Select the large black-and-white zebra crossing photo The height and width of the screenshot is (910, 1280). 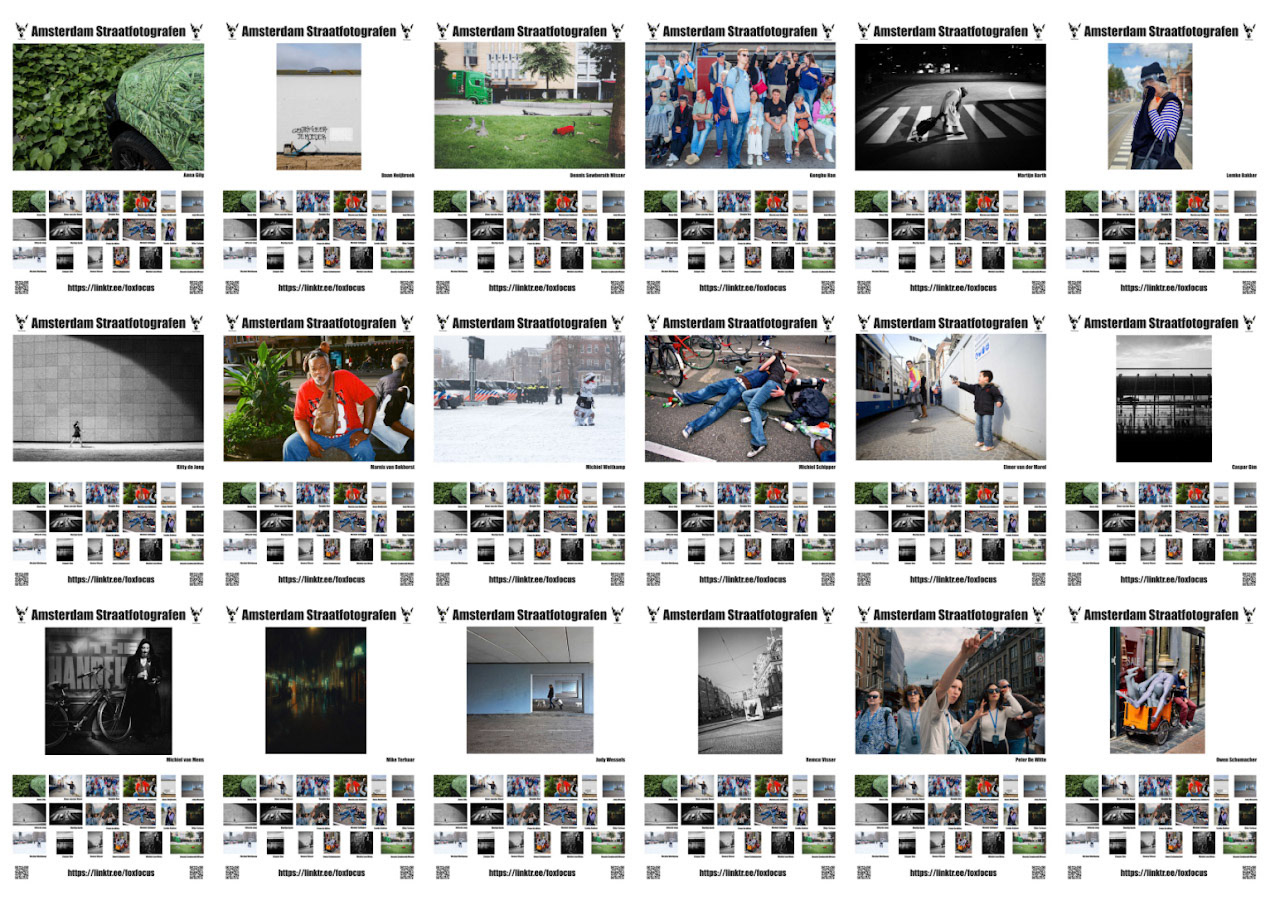(951, 107)
